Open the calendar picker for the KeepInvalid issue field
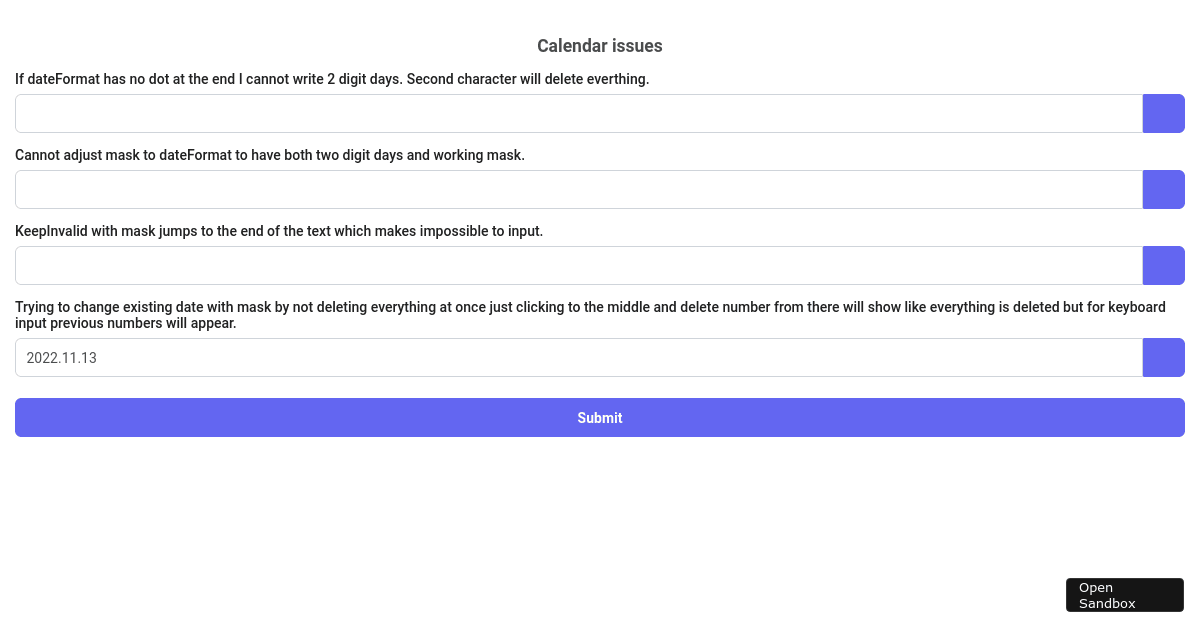The height and width of the screenshot is (630, 1200). (1163, 265)
